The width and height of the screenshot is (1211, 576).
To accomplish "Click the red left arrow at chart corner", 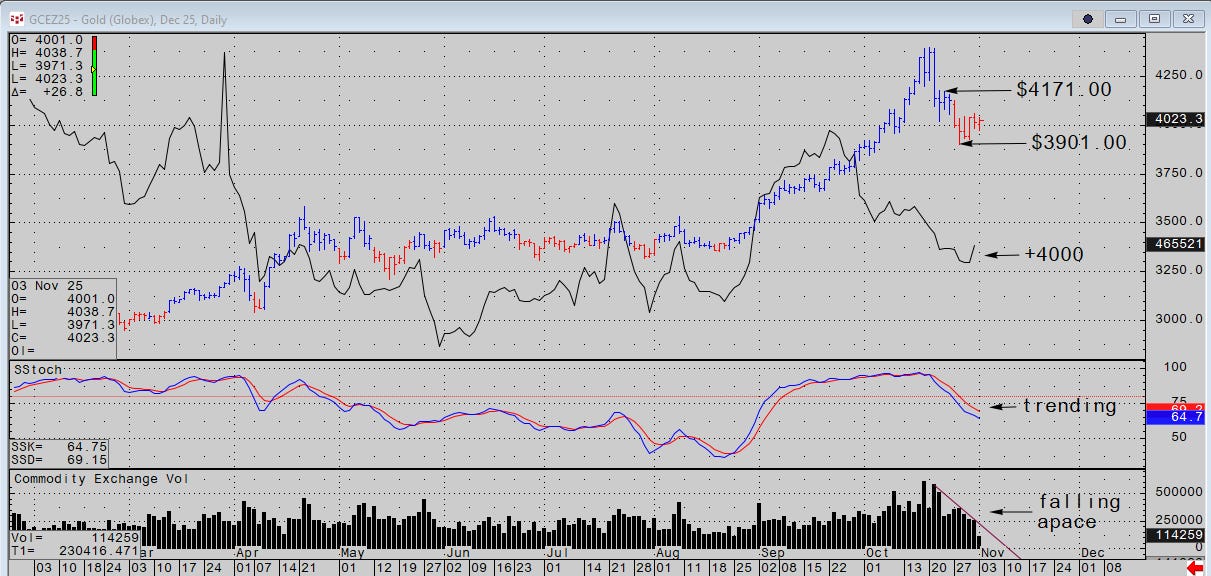I will [1195, 567].
